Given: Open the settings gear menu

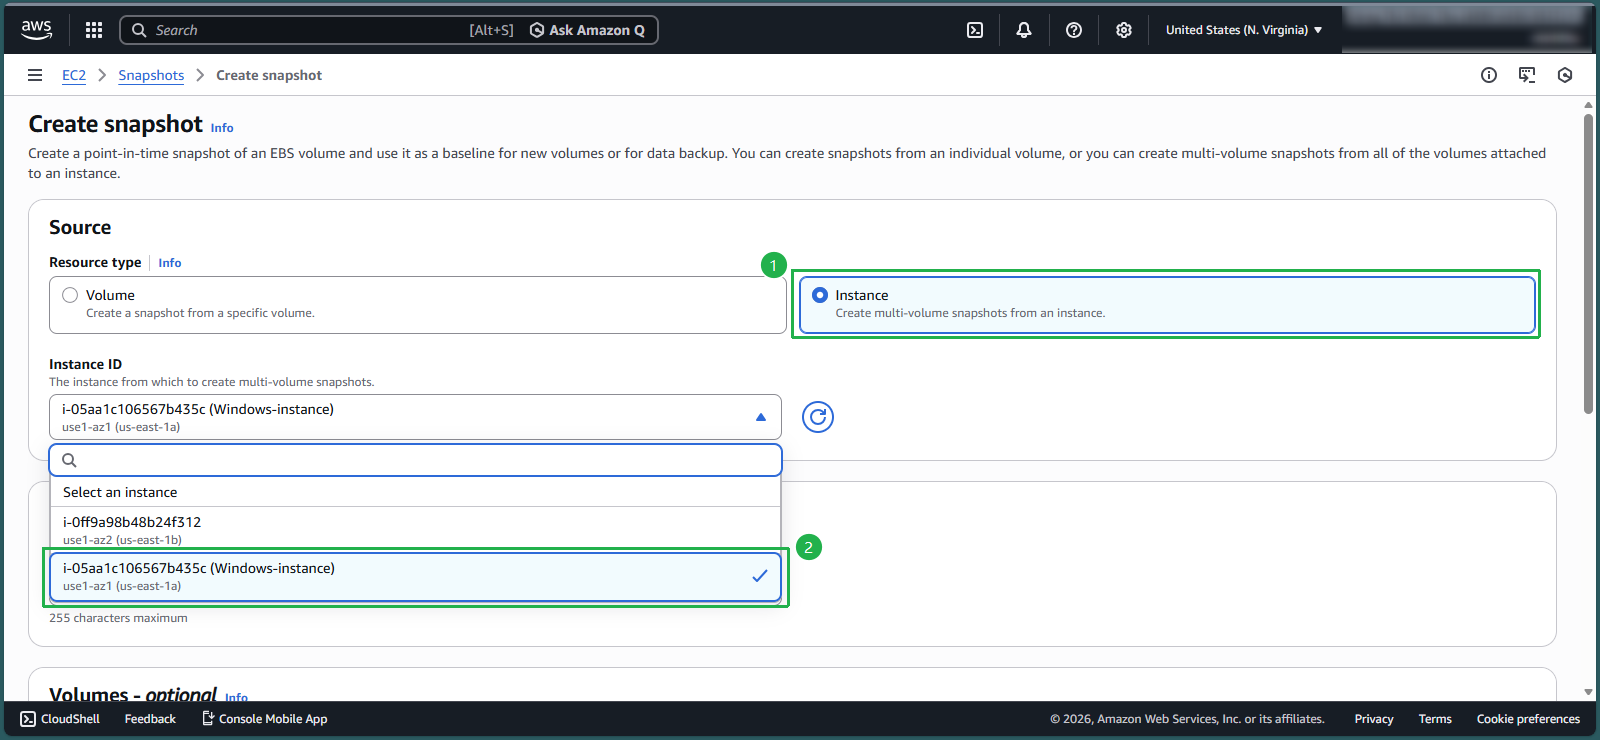Looking at the screenshot, I should tap(1124, 30).
